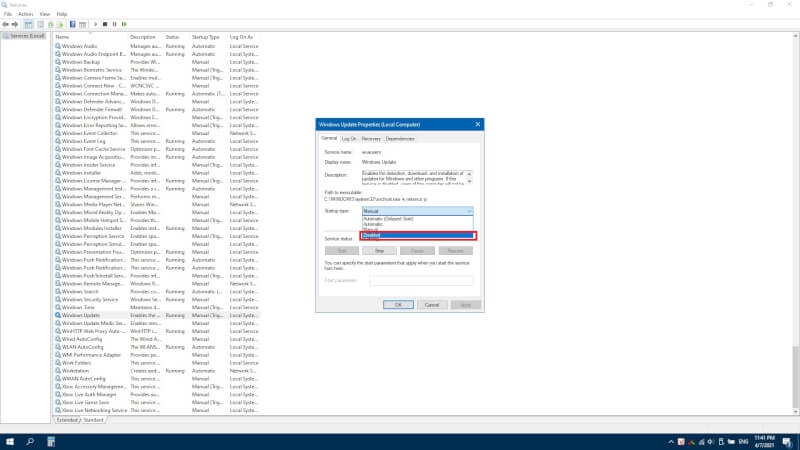Open the Windows Start menu
This screenshot has height=450, width=800.
(10, 441)
